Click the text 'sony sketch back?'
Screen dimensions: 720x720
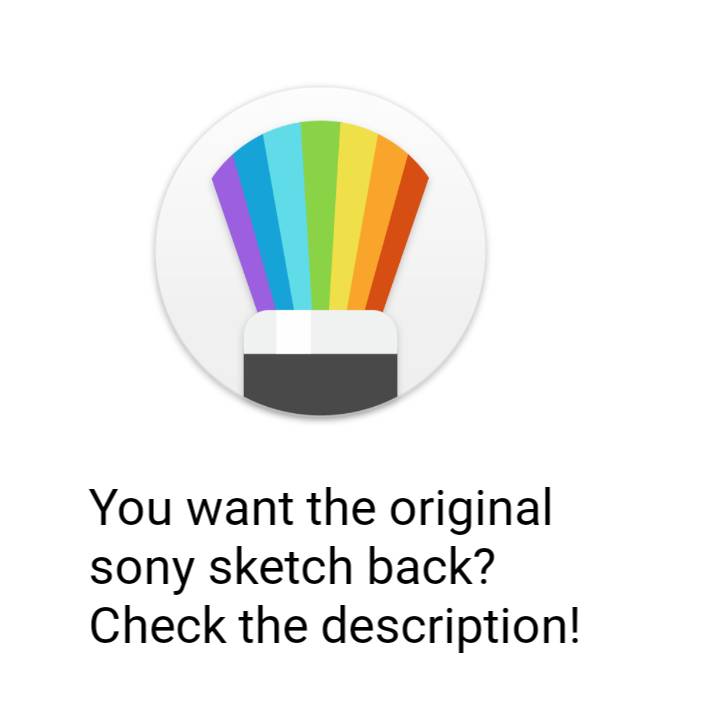tap(292, 566)
